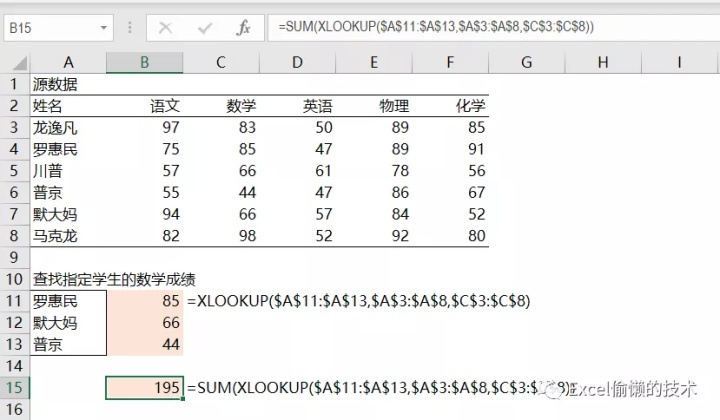Select row 1 header

pos(14,84)
